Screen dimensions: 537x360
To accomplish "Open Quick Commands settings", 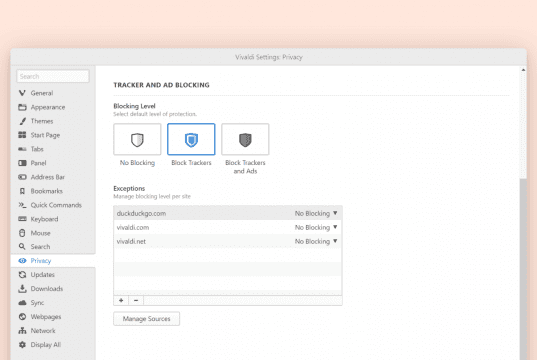I will (56, 205).
